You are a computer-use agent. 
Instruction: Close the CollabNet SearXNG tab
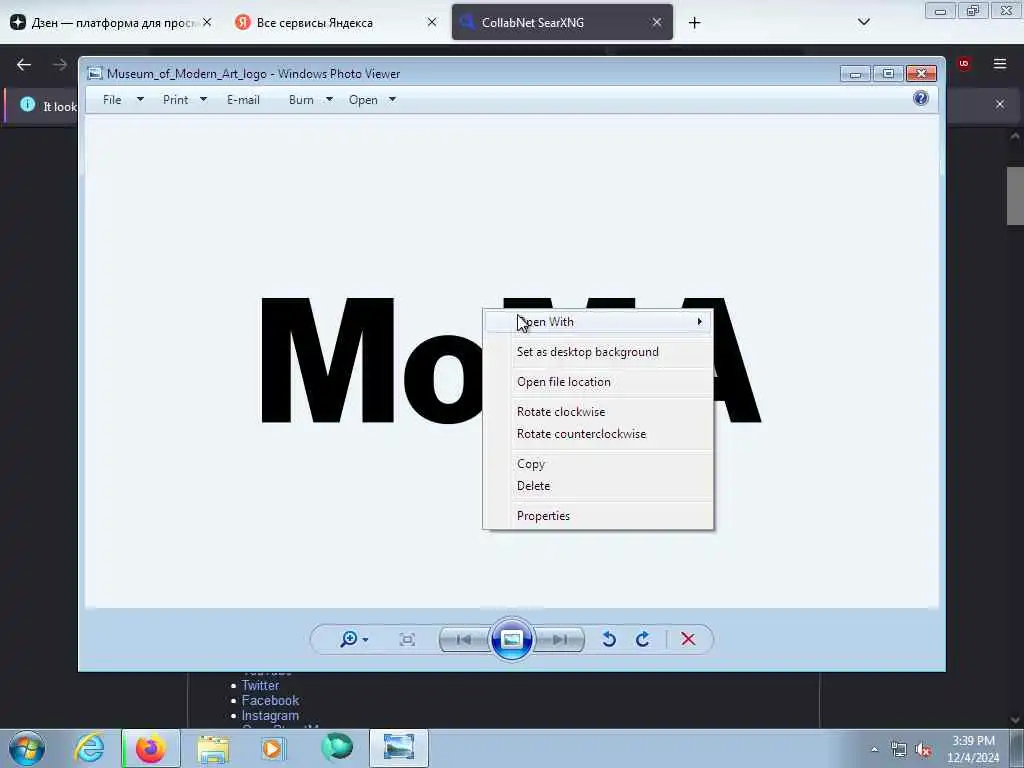(657, 22)
